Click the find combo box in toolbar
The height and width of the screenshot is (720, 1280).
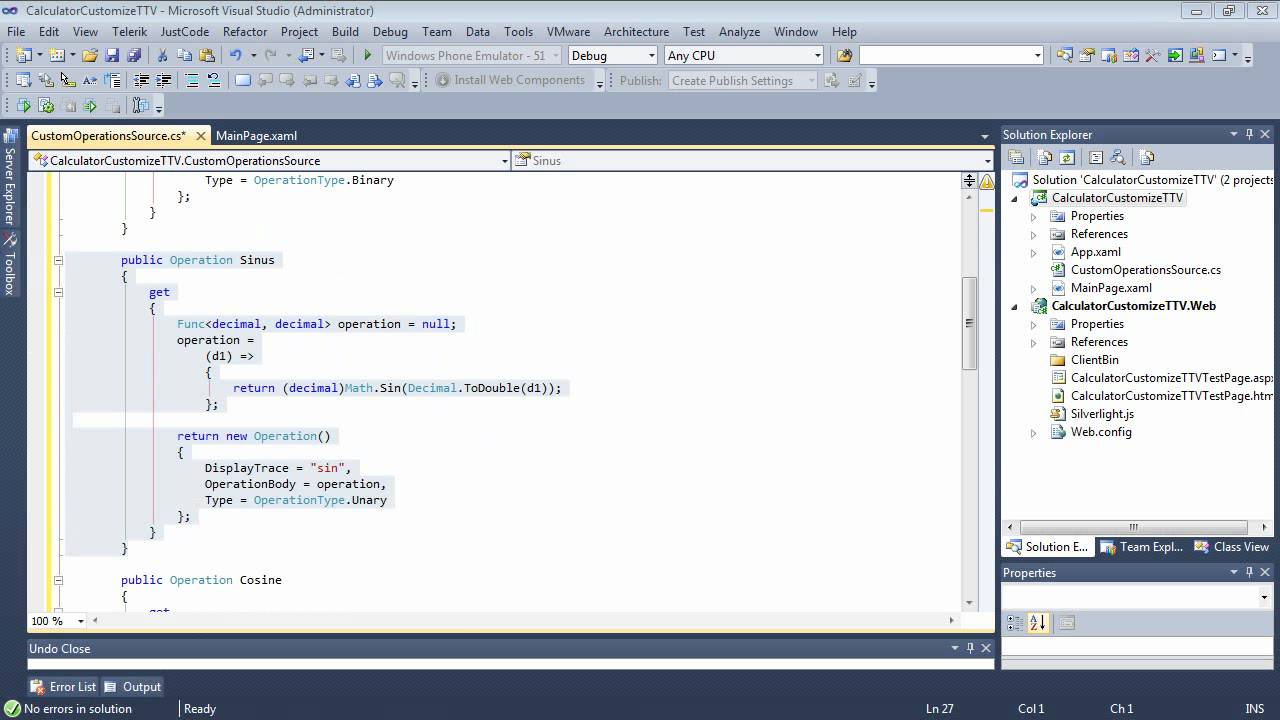pos(951,56)
